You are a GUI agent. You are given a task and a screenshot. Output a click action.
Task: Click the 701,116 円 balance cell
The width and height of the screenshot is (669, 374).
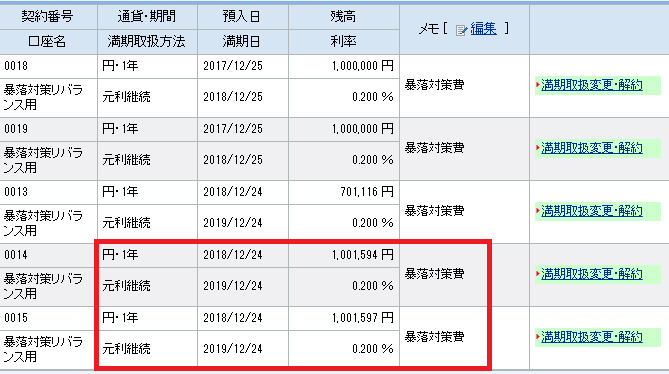[x=344, y=192]
